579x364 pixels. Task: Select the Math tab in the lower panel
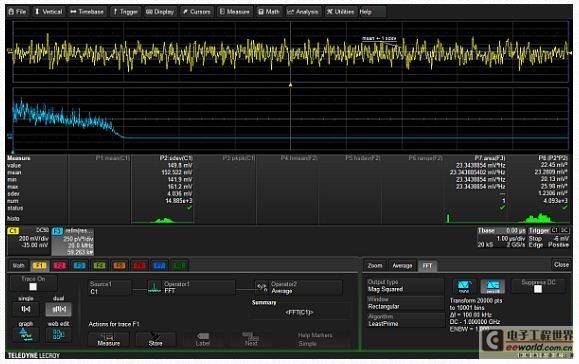18,265
